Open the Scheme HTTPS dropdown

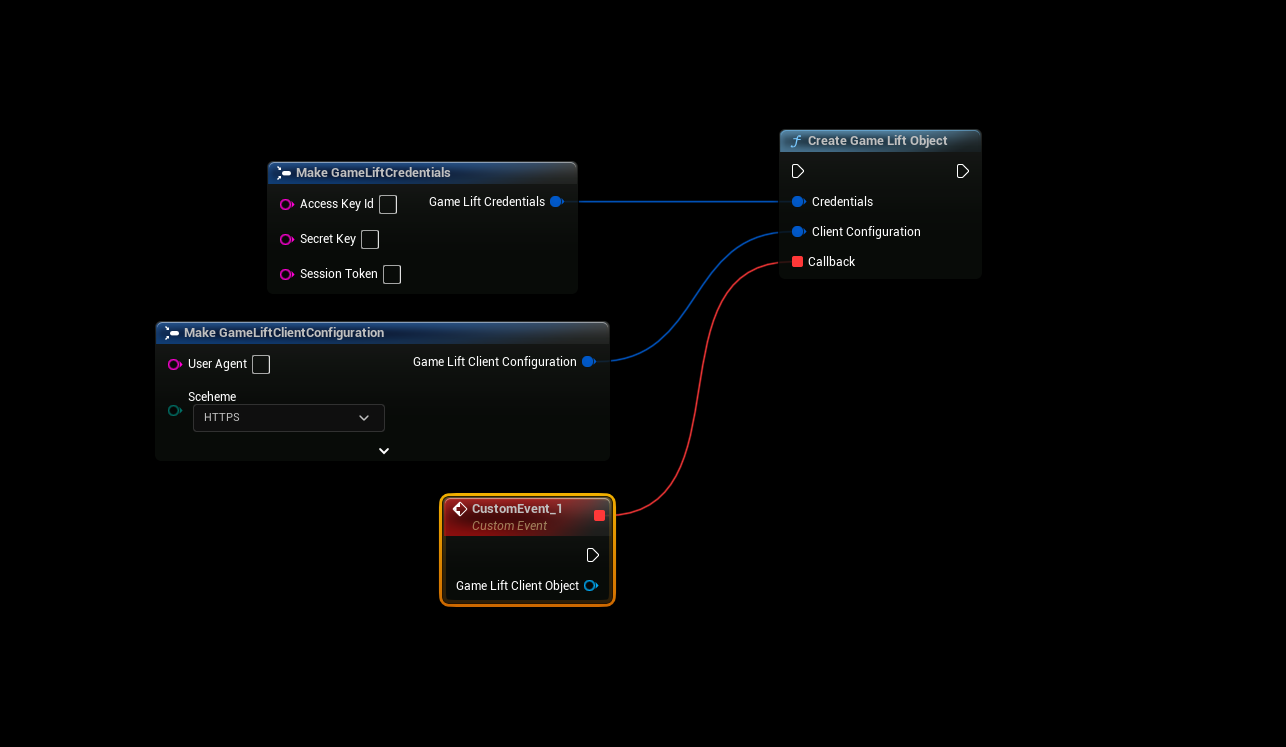[288, 418]
